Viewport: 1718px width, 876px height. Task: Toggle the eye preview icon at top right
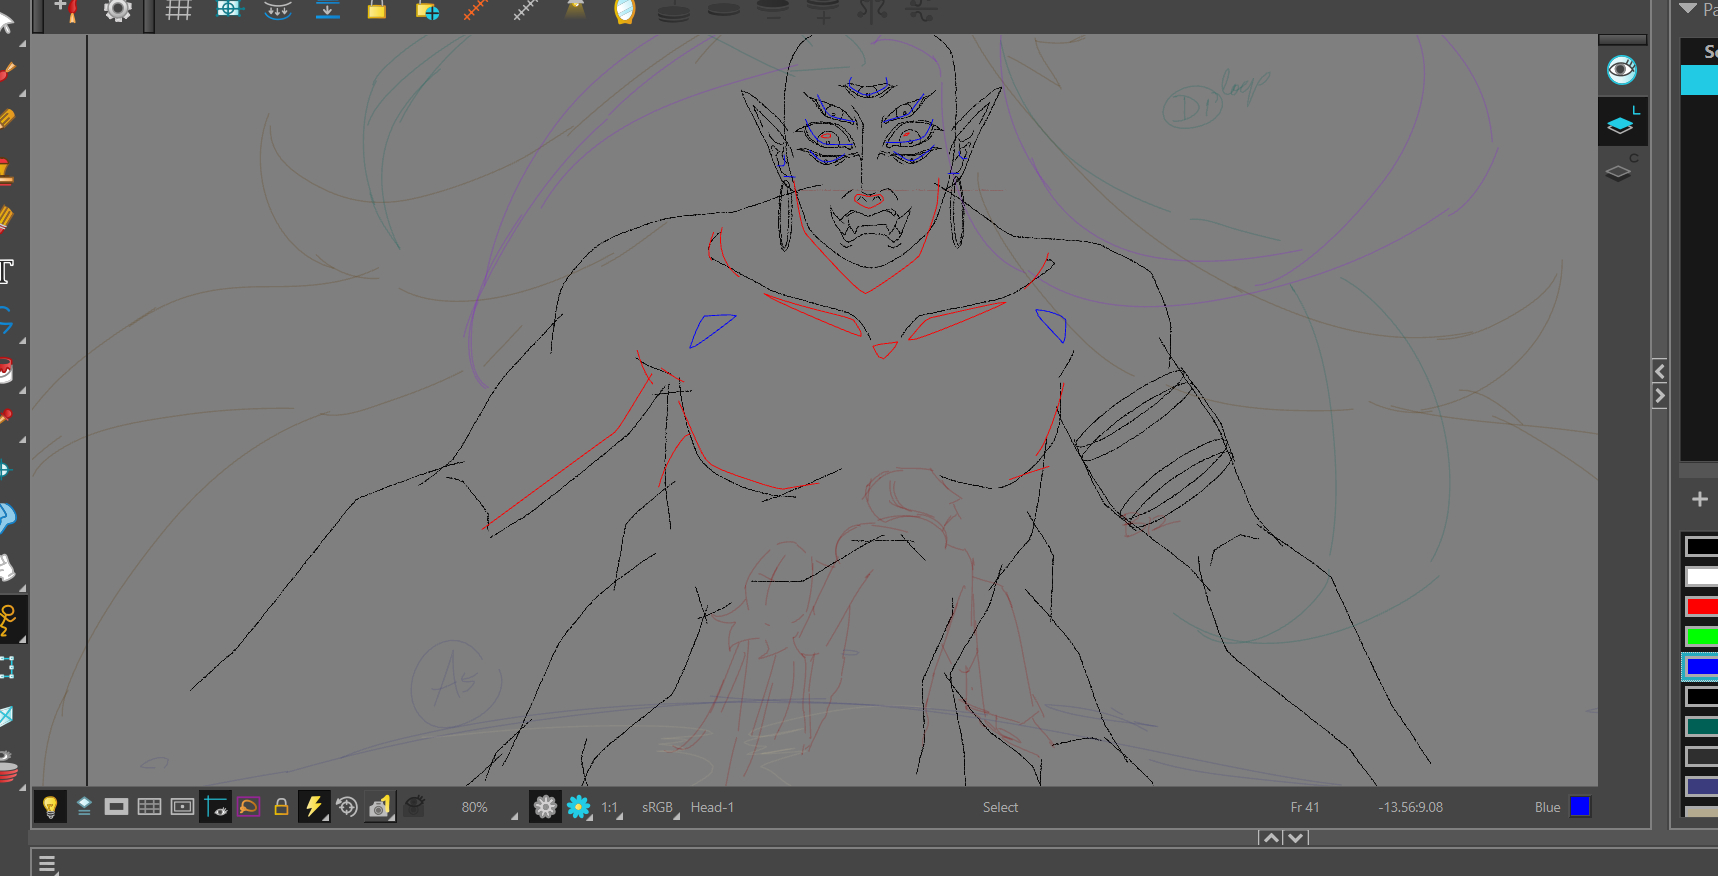point(1621,70)
